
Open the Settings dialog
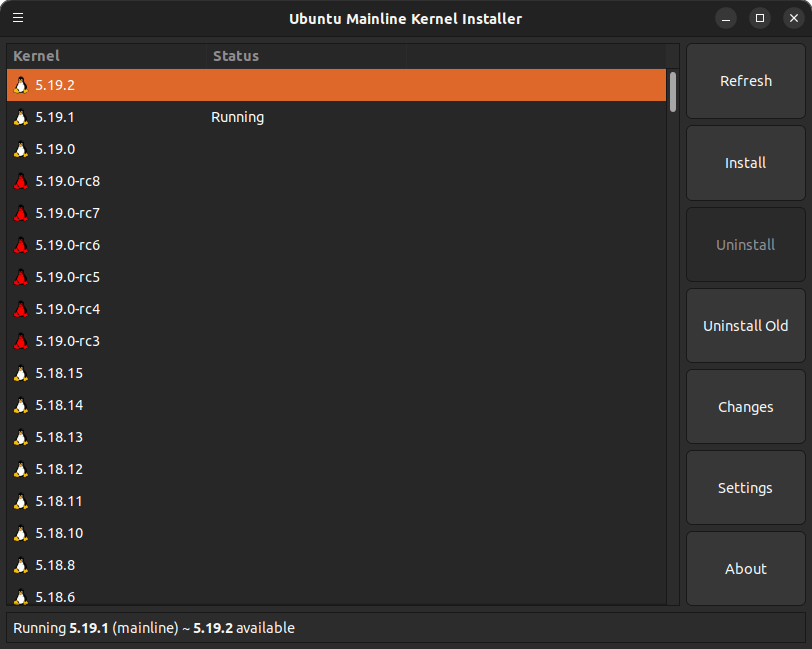pyautogui.click(x=746, y=488)
